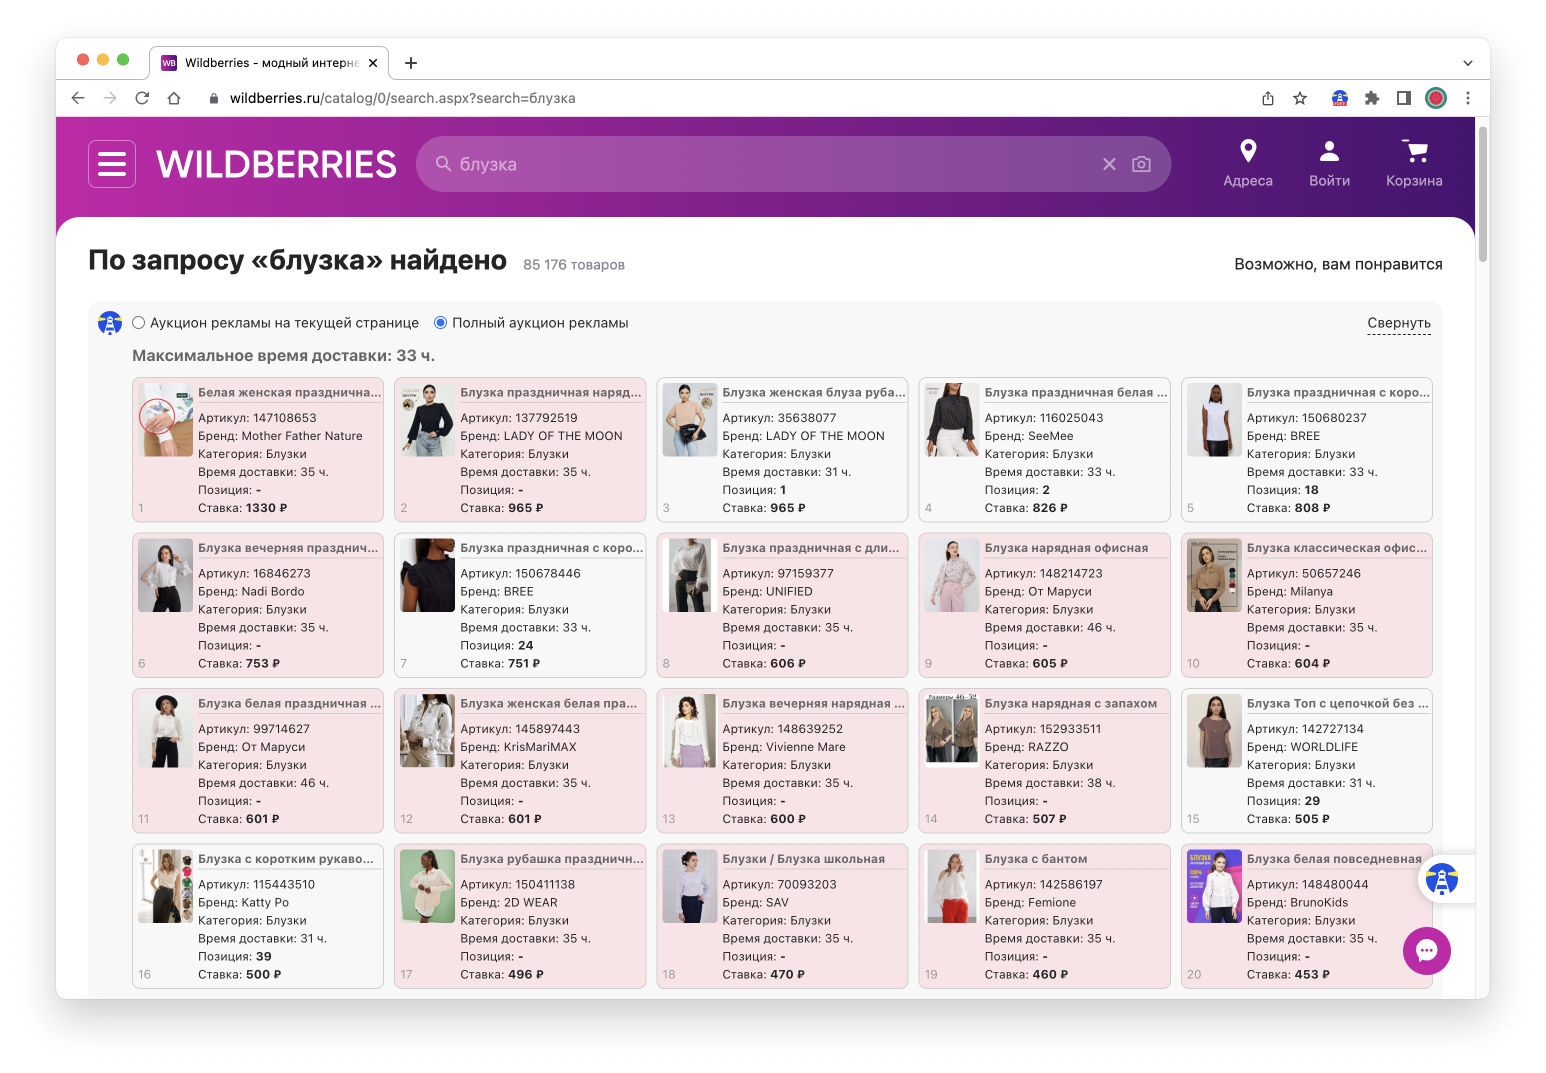This screenshot has width=1546, height=1073.
Task: Open Блузка нарядная с запахом title
Action: click(1071, 704)
